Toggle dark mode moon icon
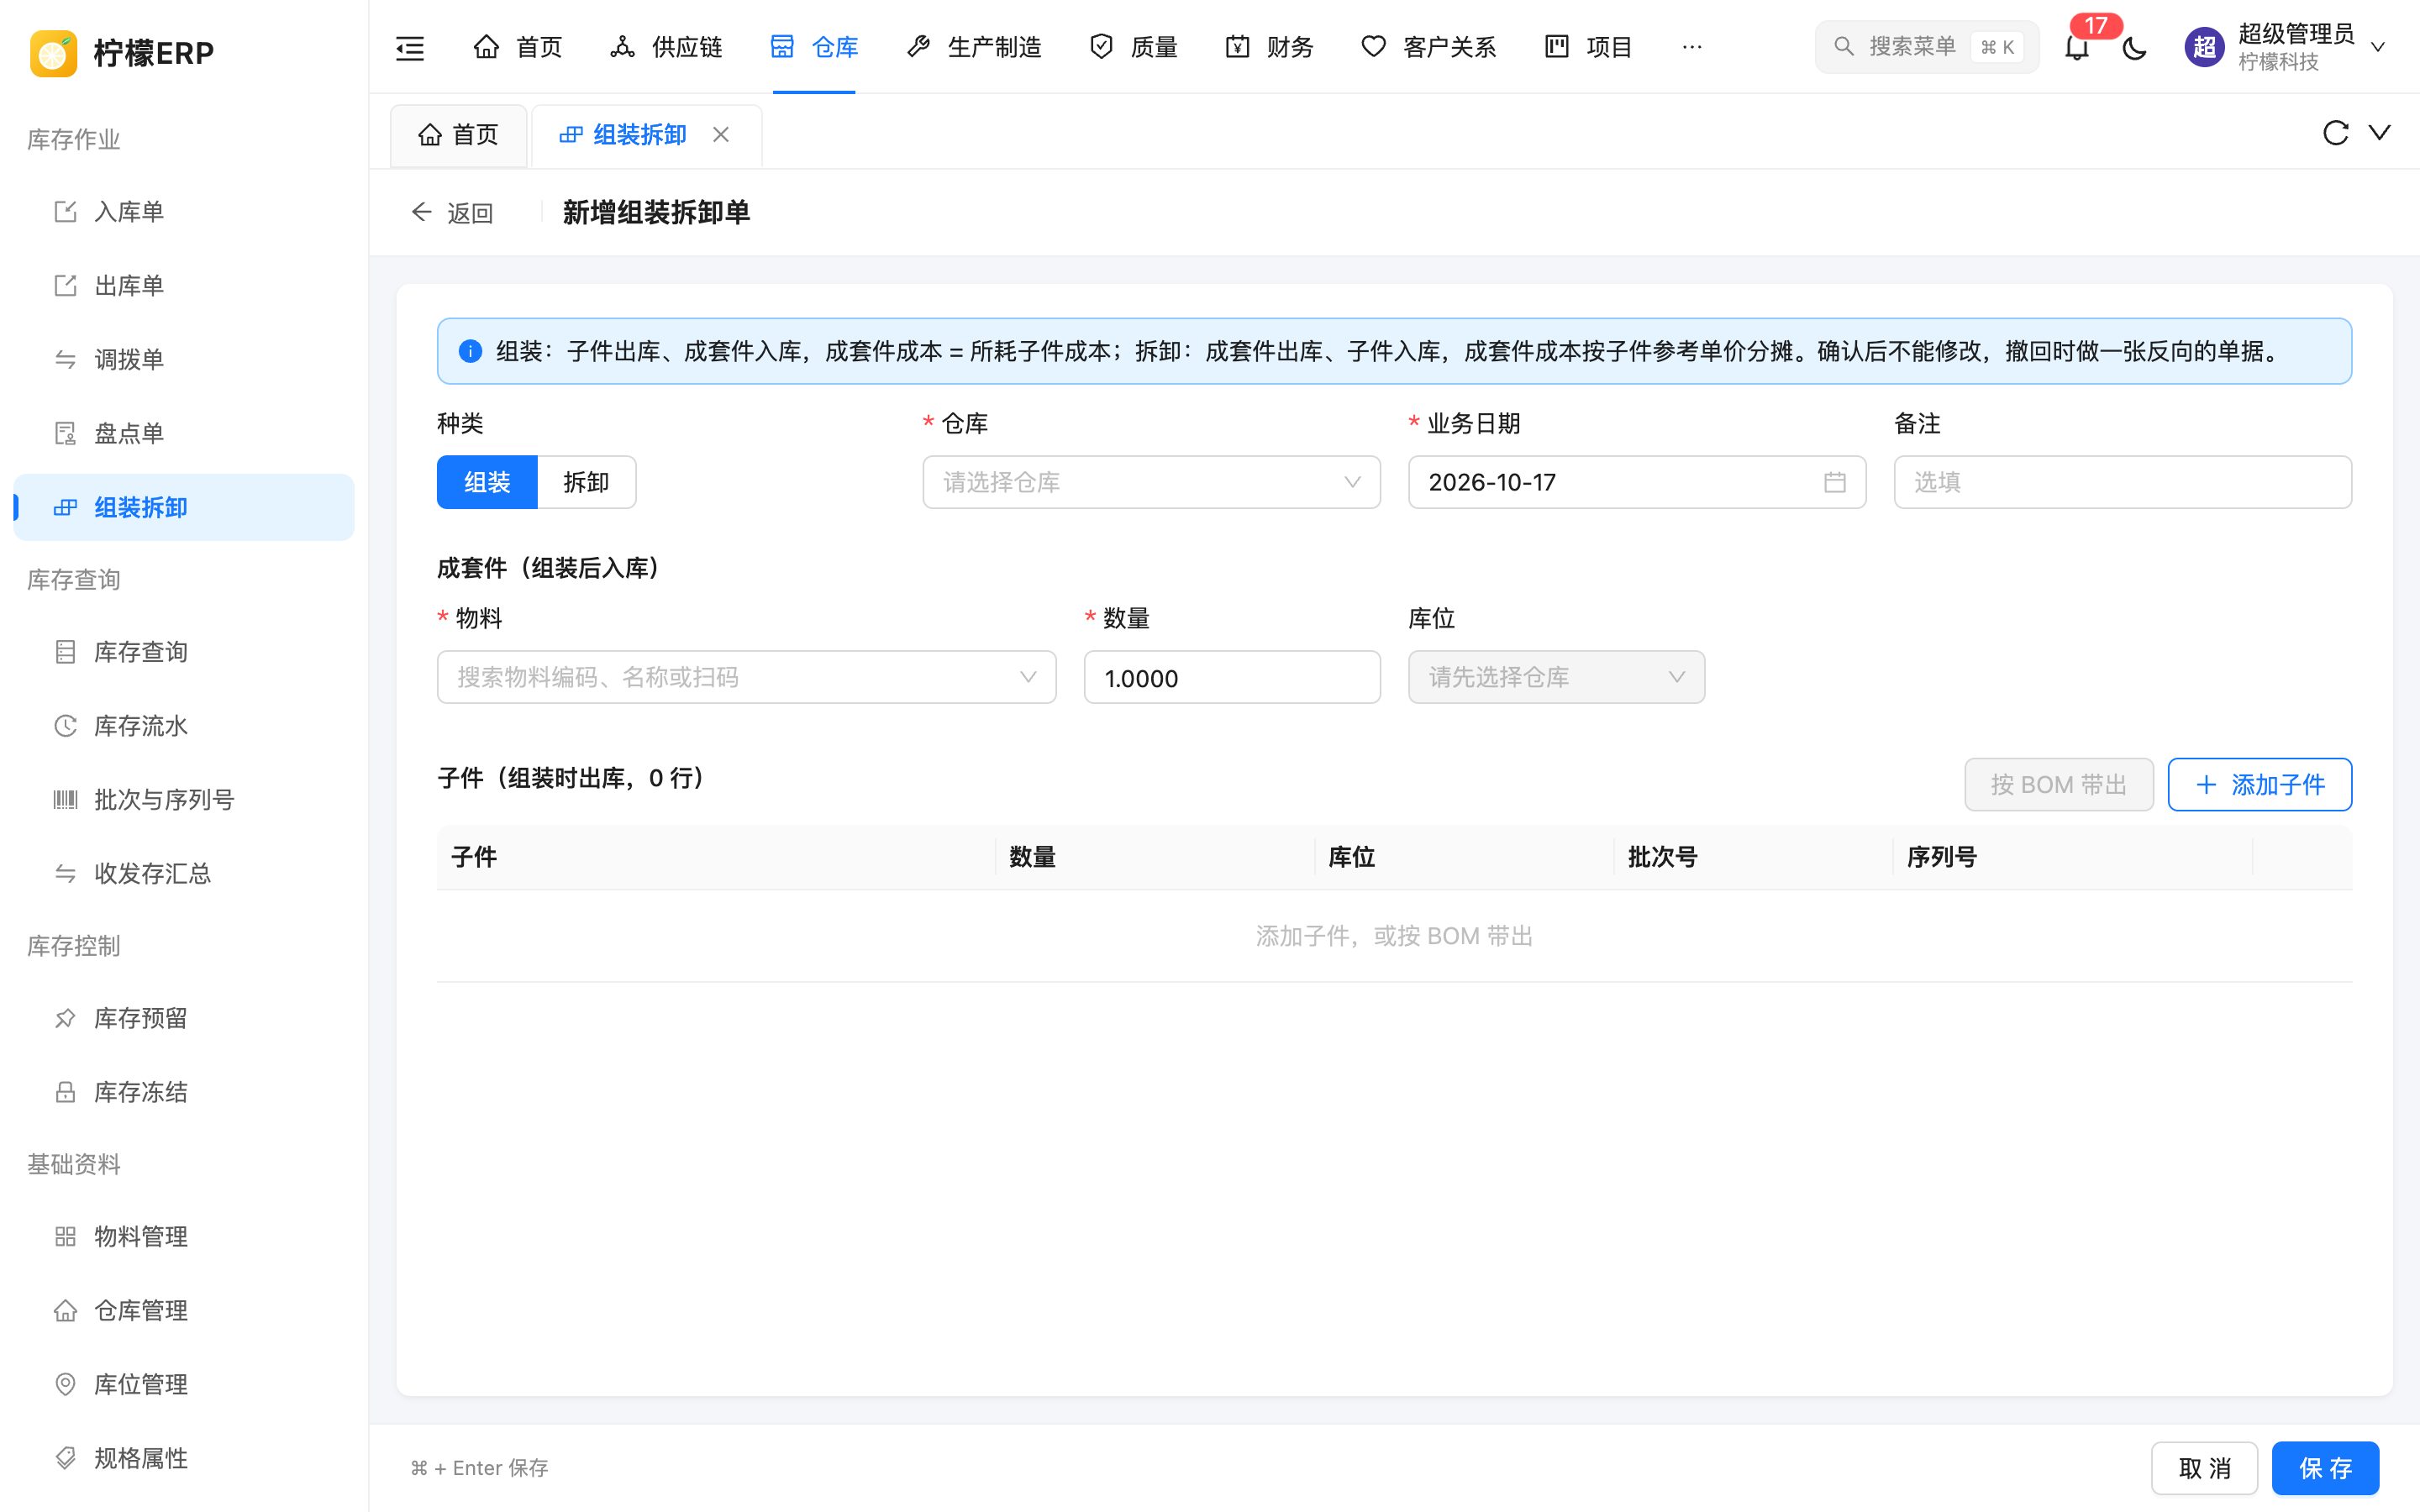2420x1512 pixels. pos(2134,47)
